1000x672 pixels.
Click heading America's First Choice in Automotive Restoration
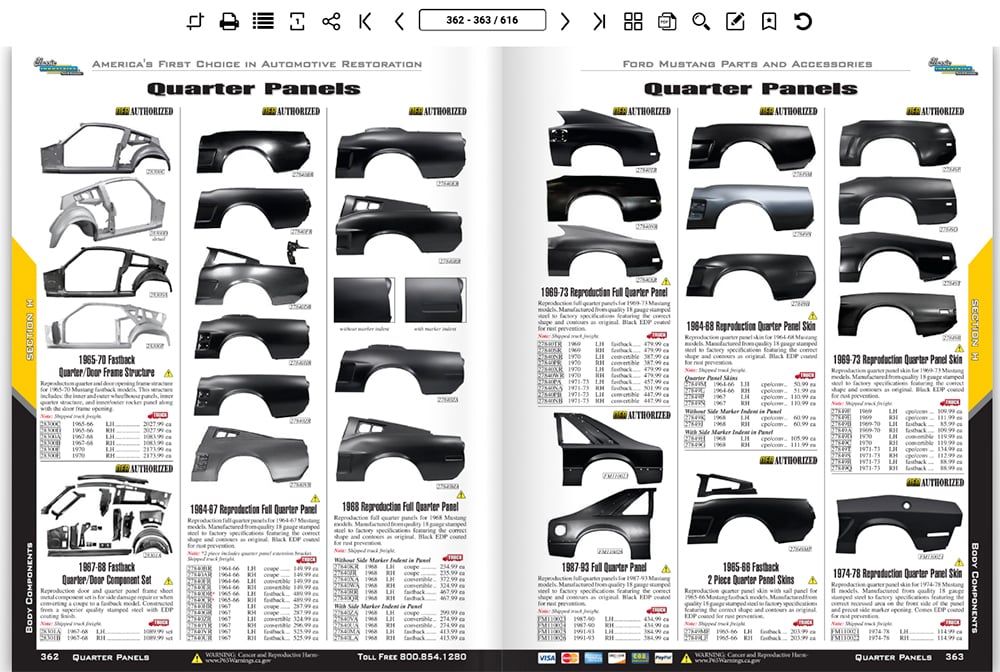click(x=257, y=64)
